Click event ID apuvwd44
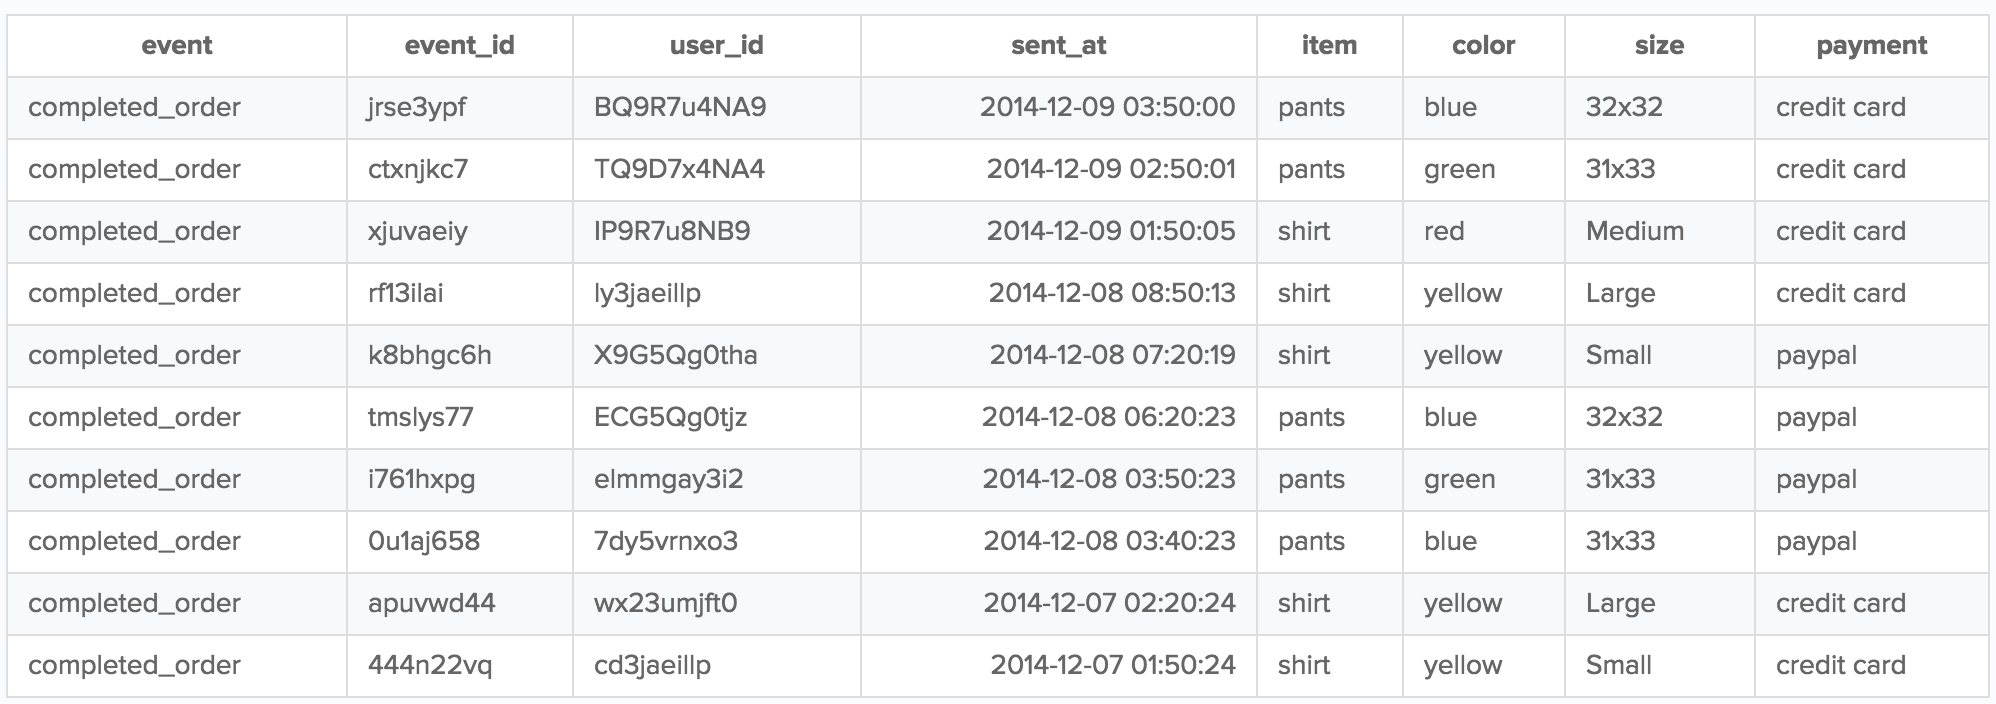 431,604
